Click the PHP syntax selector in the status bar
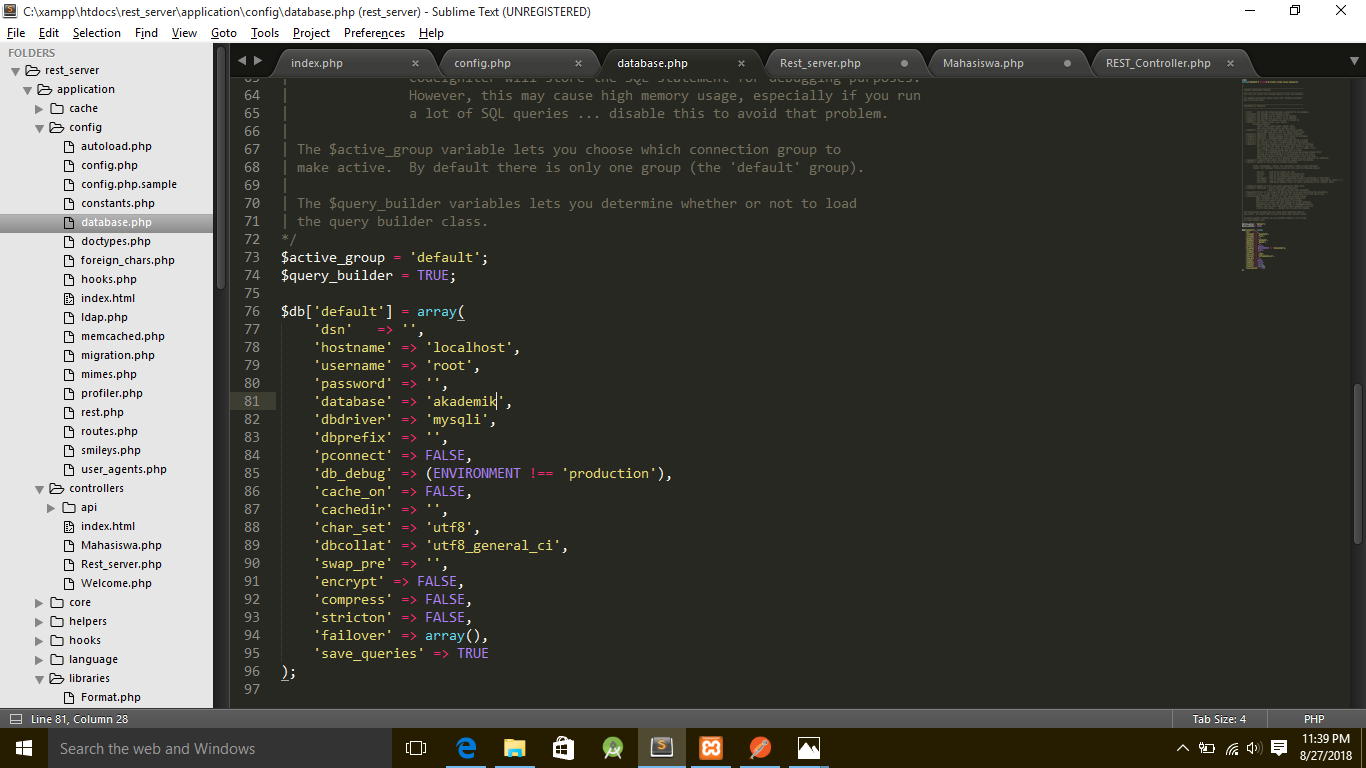Image resolution: width=1366 pixels, height=768 pixels. click(1313, 719)
